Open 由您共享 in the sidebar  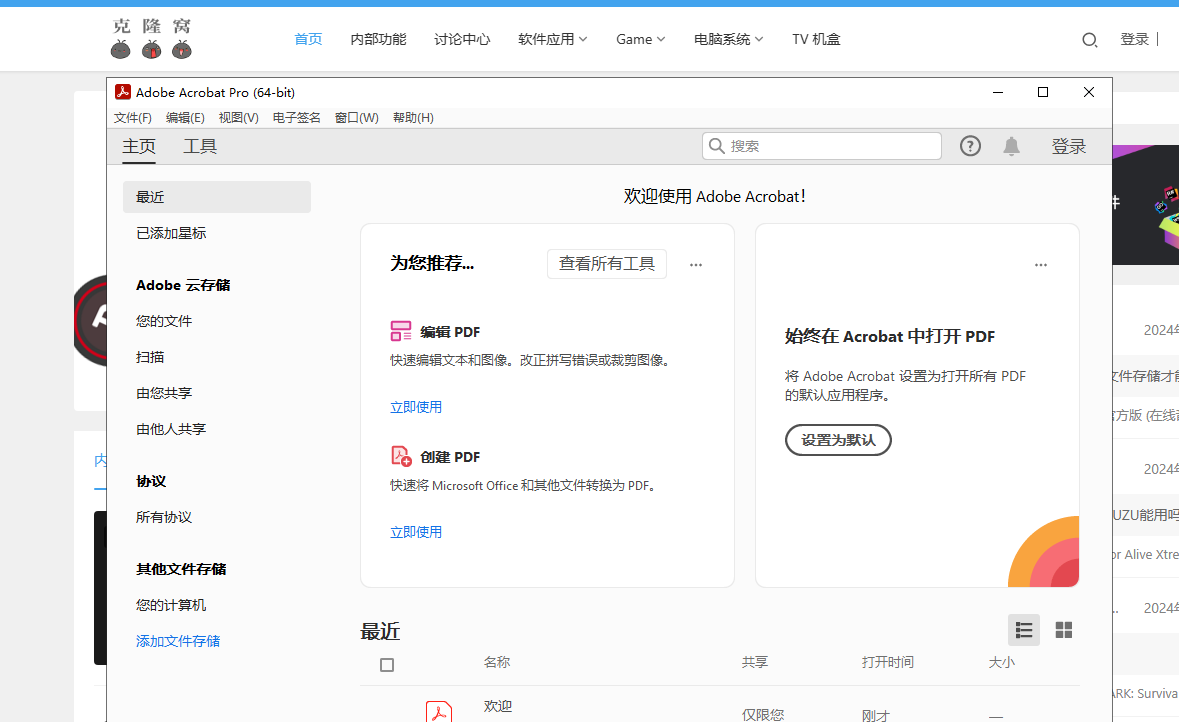click(164, 393)
